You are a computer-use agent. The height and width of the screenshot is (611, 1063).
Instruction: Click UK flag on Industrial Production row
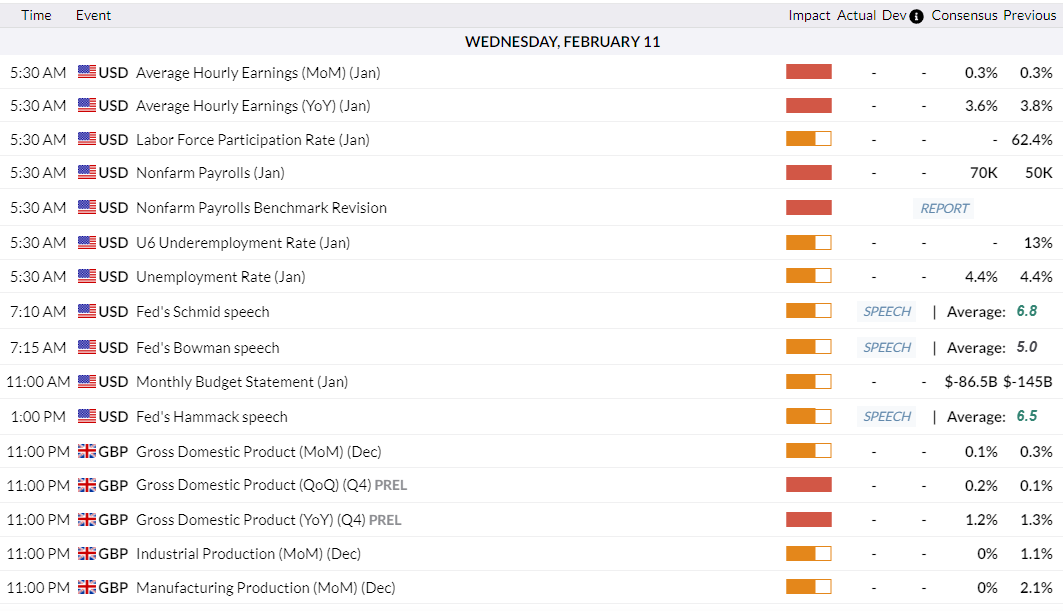click(x=87, y=553)
